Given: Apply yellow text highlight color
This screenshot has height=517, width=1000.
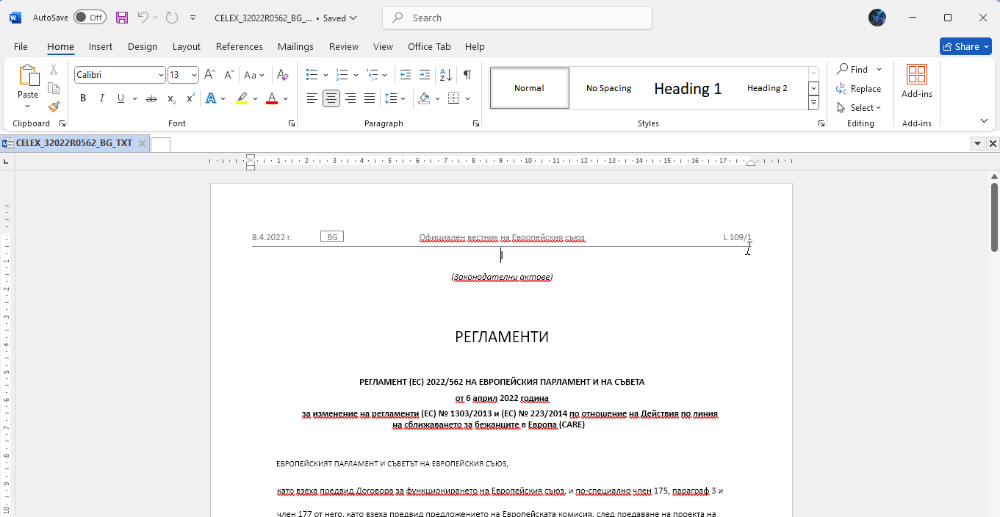Looking at the screenshot, I should [x=242, y=99].
